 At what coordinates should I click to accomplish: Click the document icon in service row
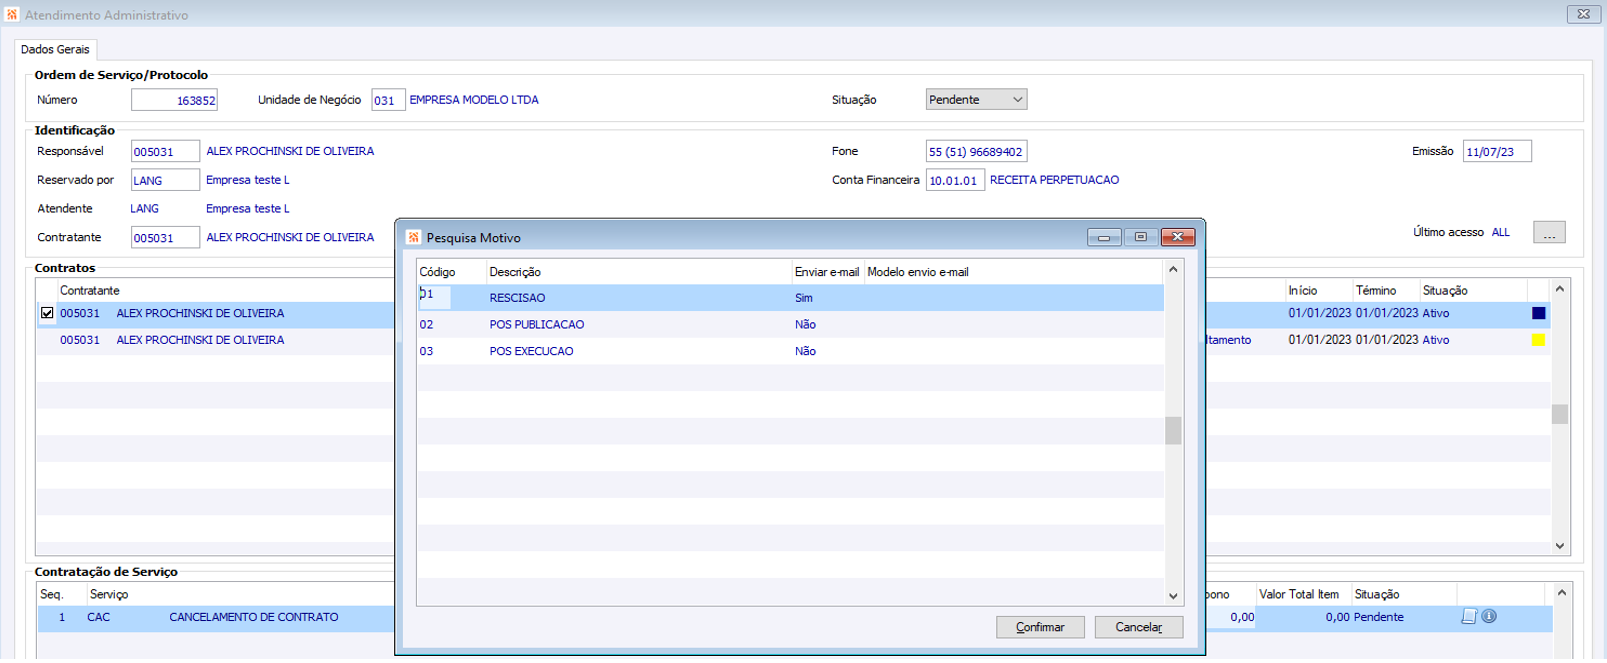click(1469, 617)
